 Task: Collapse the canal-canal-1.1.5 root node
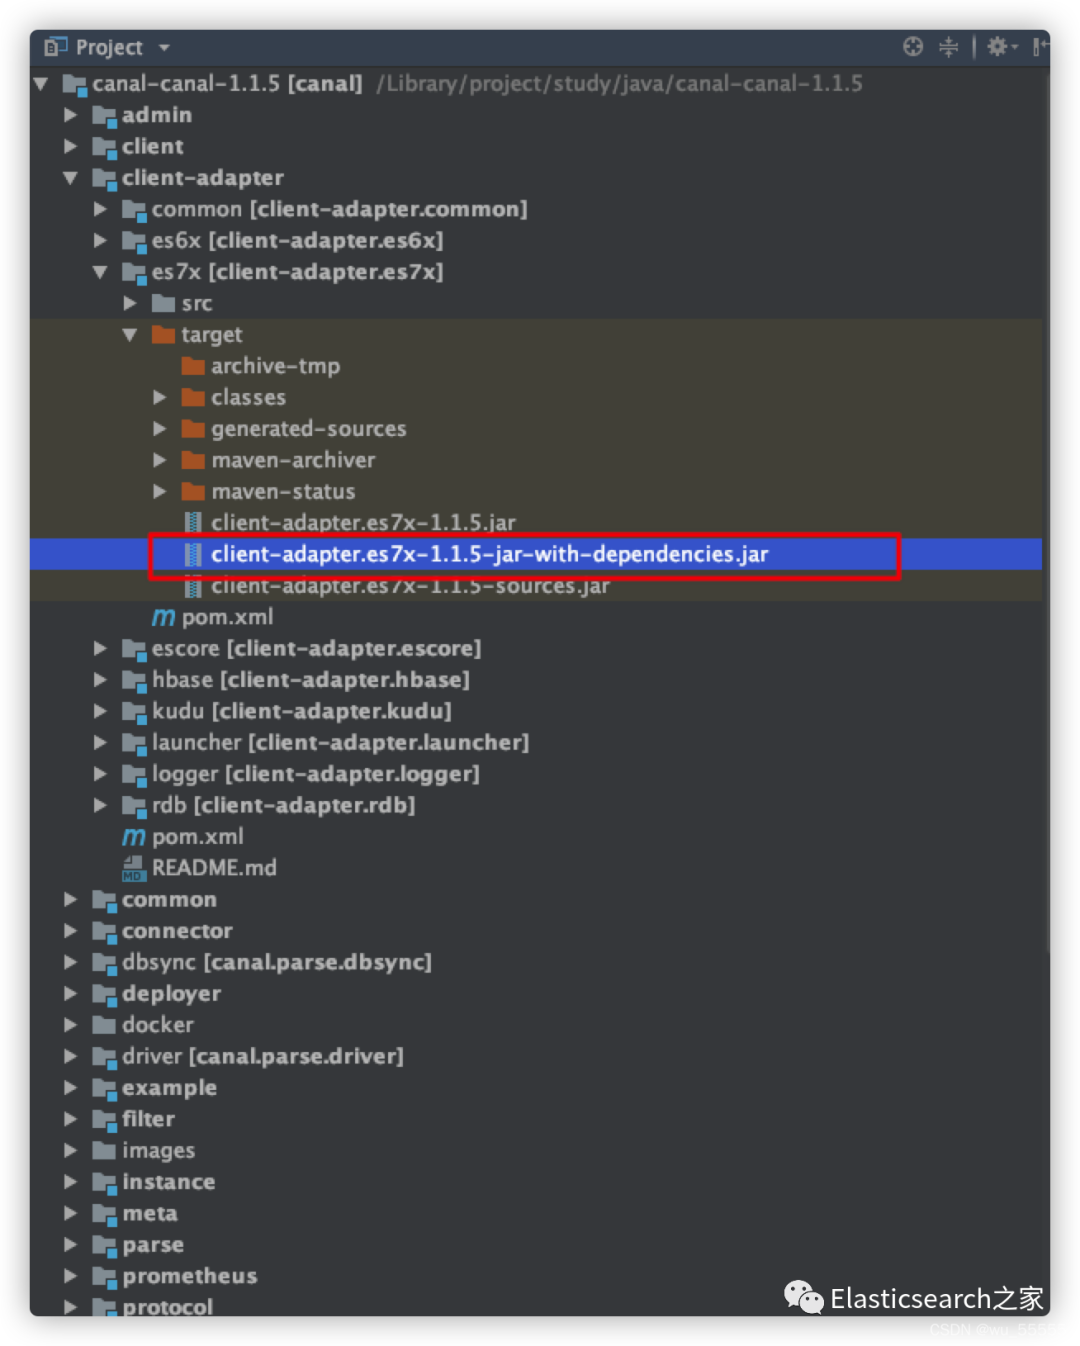tap(41, 84)
